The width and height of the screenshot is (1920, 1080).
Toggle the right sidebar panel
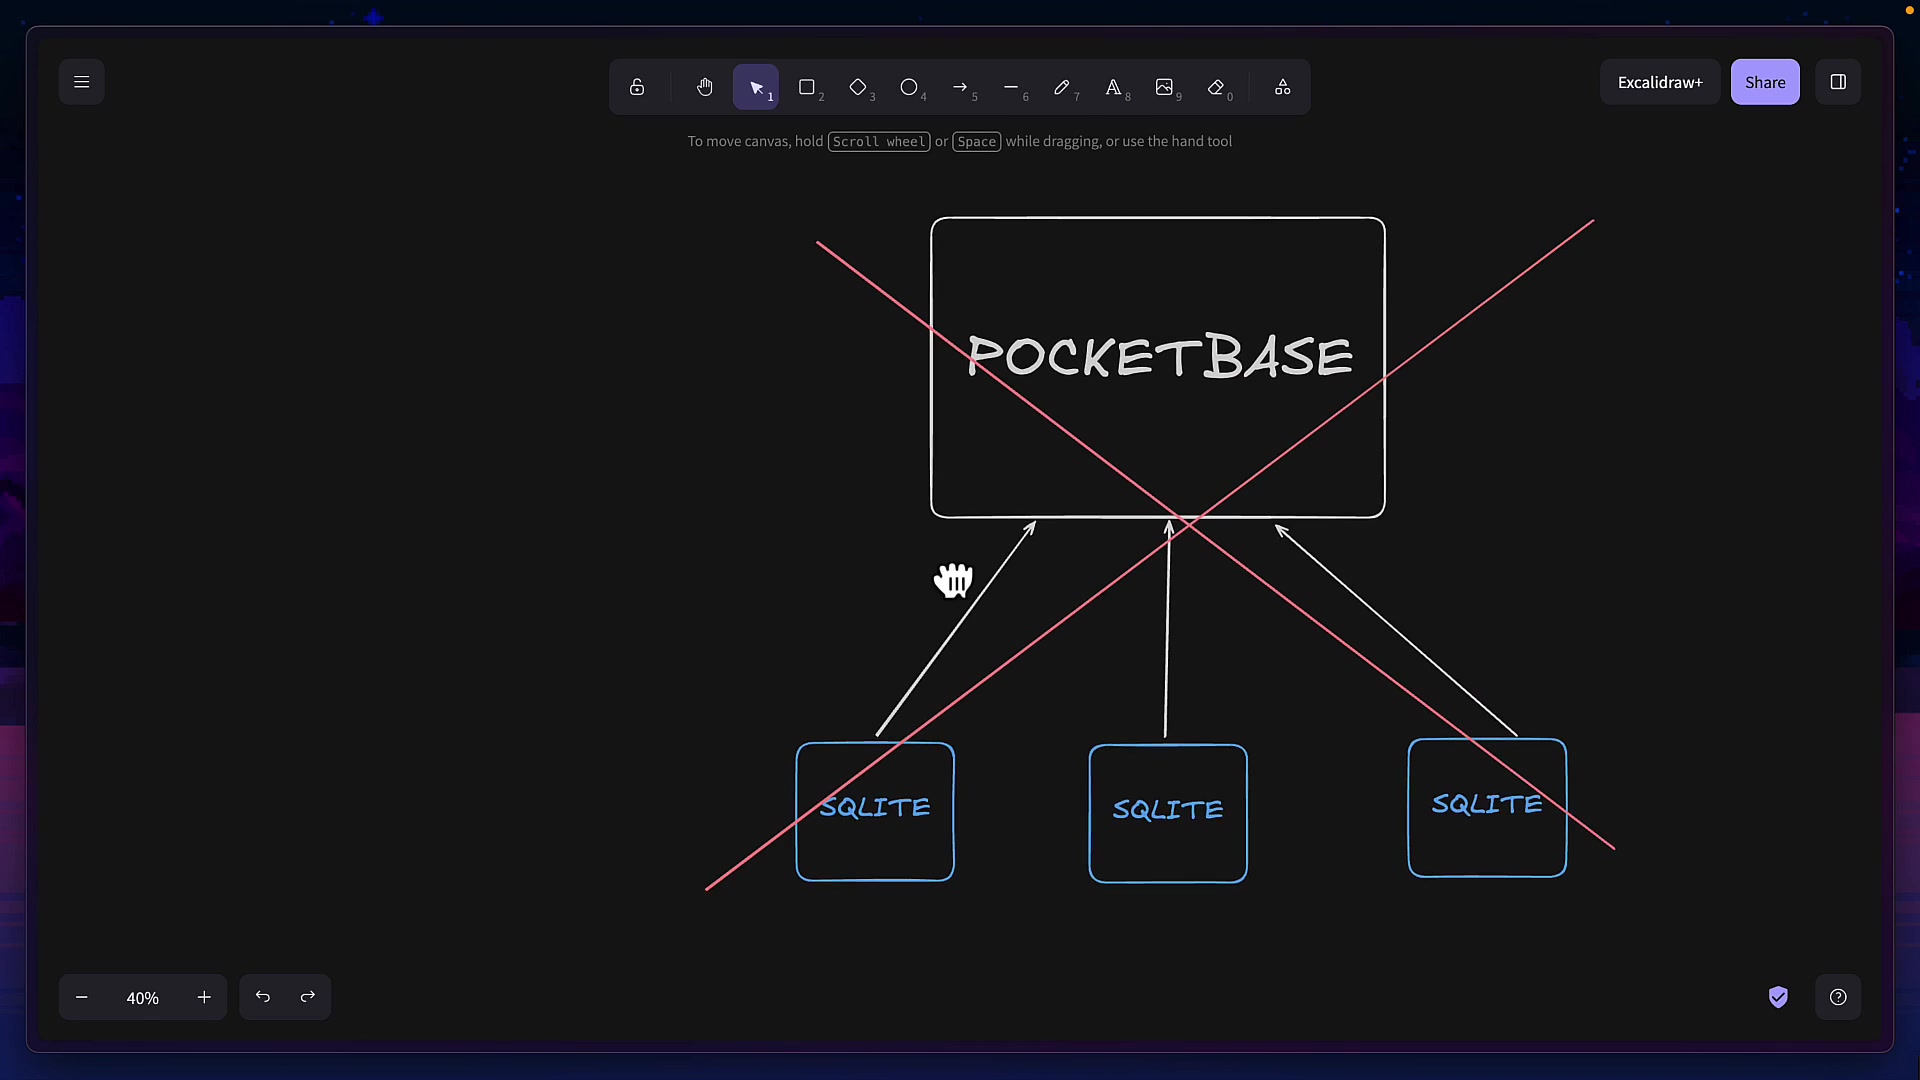1838,81
